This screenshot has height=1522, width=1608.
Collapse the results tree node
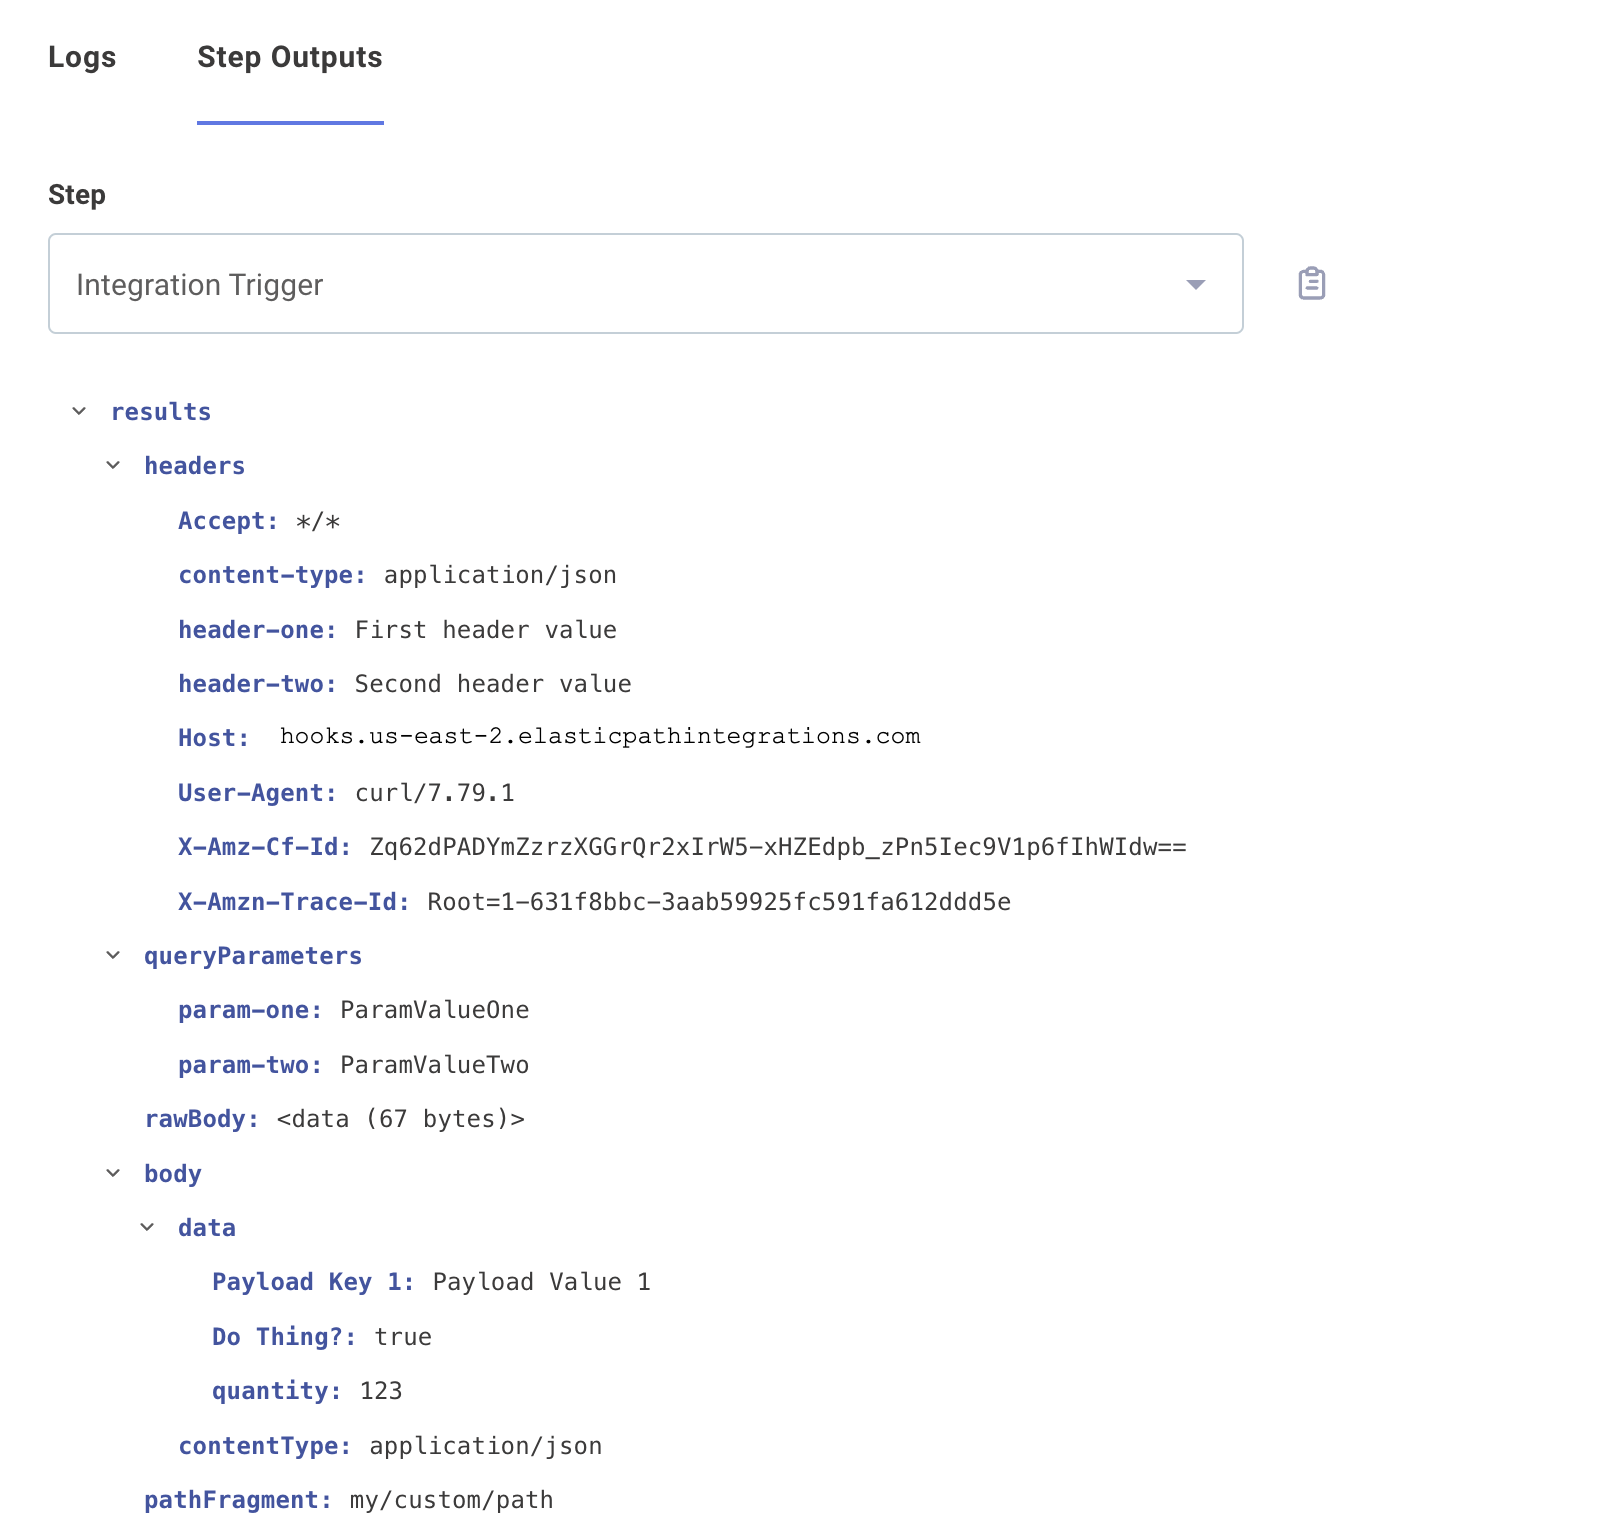[x=79, y=411]
